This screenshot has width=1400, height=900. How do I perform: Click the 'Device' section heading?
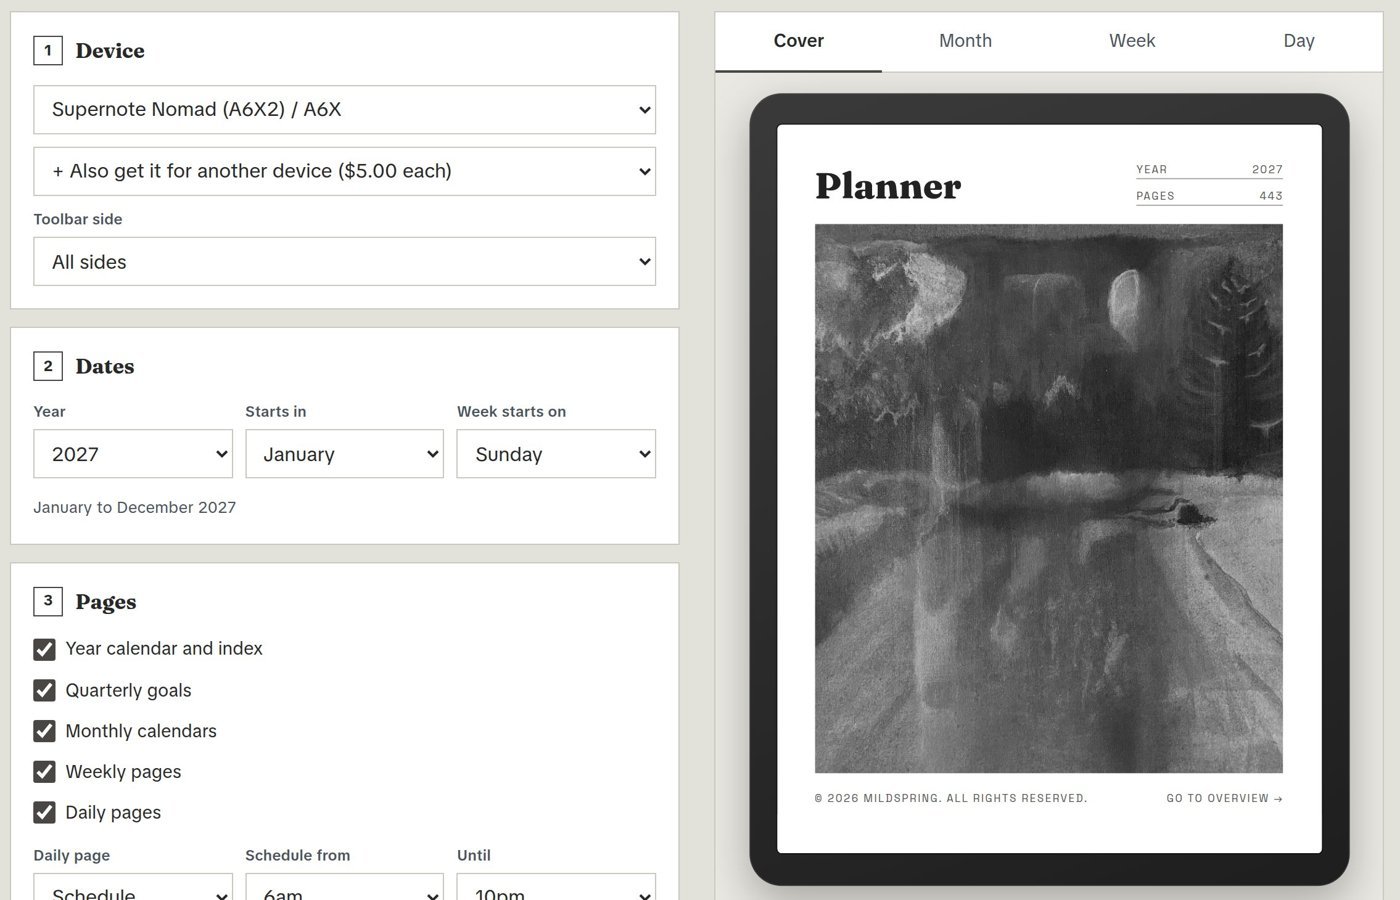coord(110,51)
